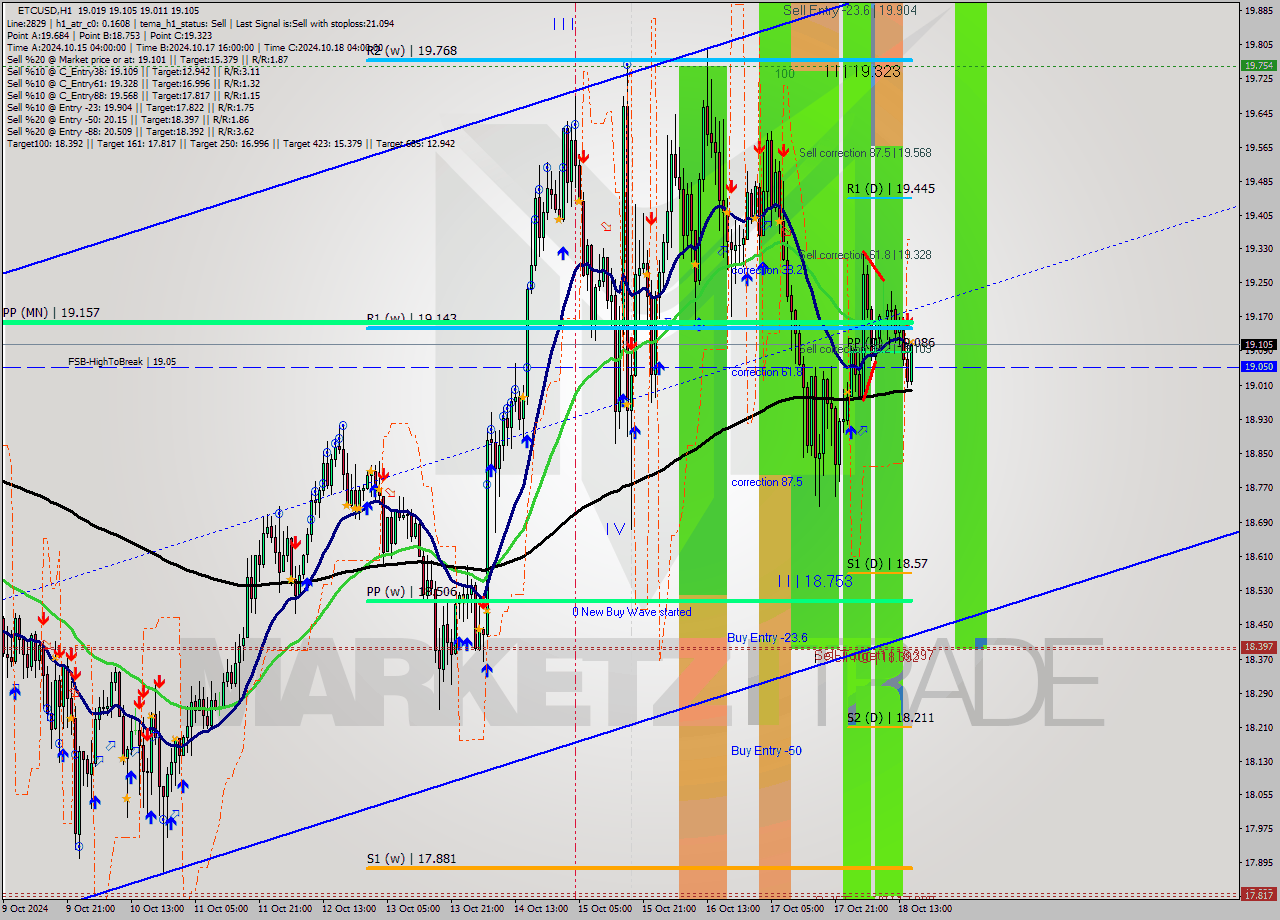The image size is (1280, 920).
Task: Click the Target100: 18.392 targets line
Action: click(x=231, y=143)
